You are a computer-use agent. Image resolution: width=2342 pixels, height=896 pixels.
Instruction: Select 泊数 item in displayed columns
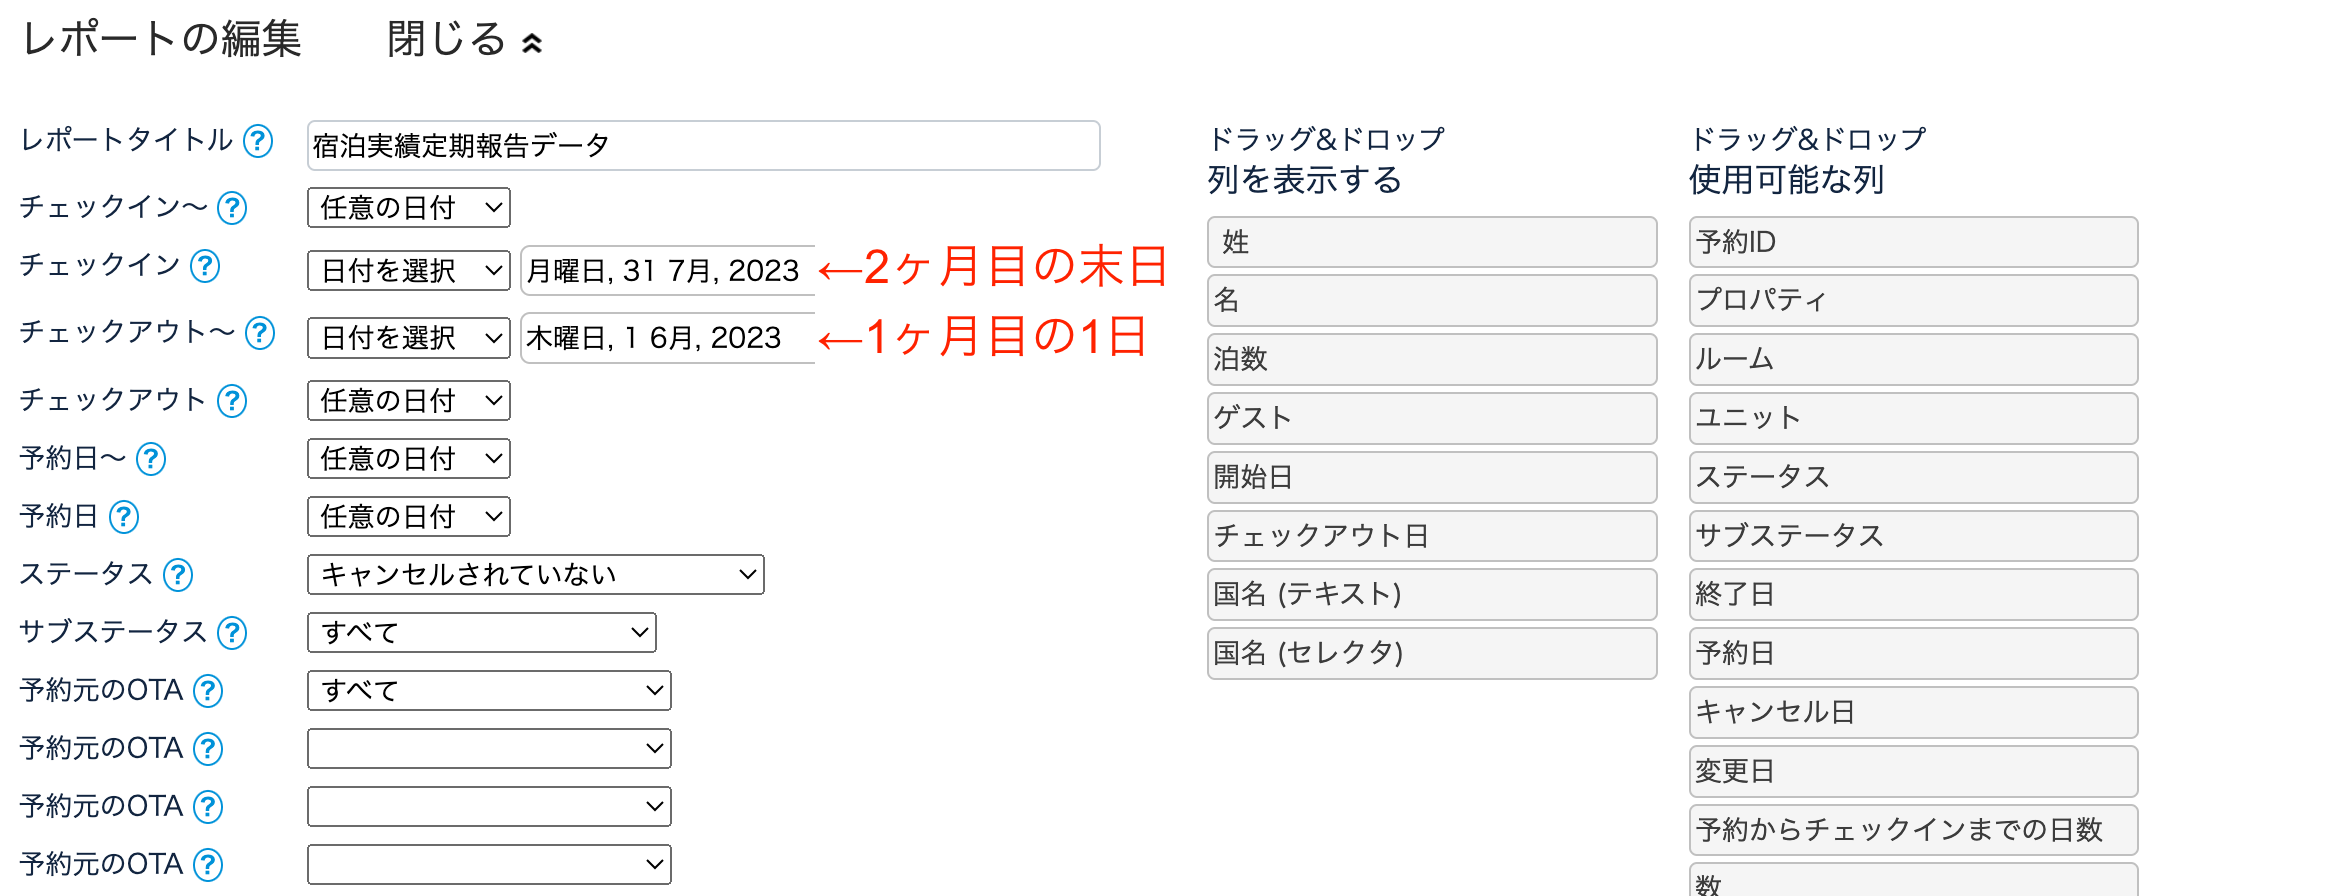click(x=1431, y=359)
